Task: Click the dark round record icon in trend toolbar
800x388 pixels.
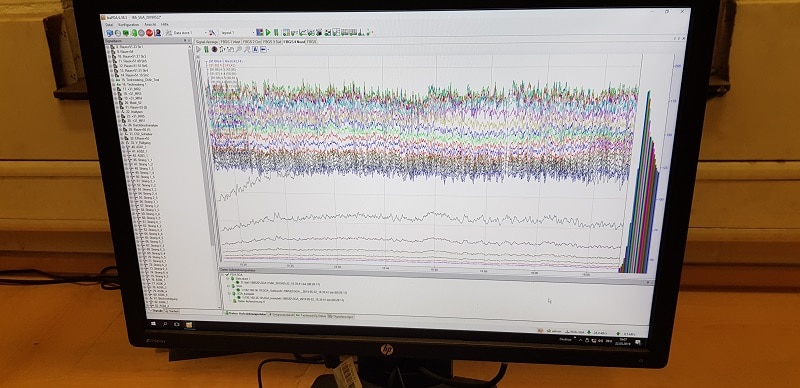Action: pos(214,50)
